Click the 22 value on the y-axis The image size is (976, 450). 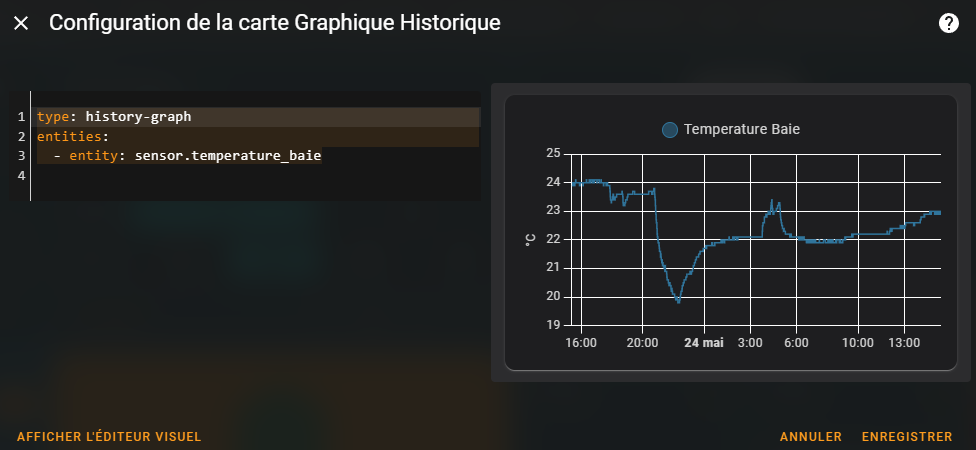553,240
